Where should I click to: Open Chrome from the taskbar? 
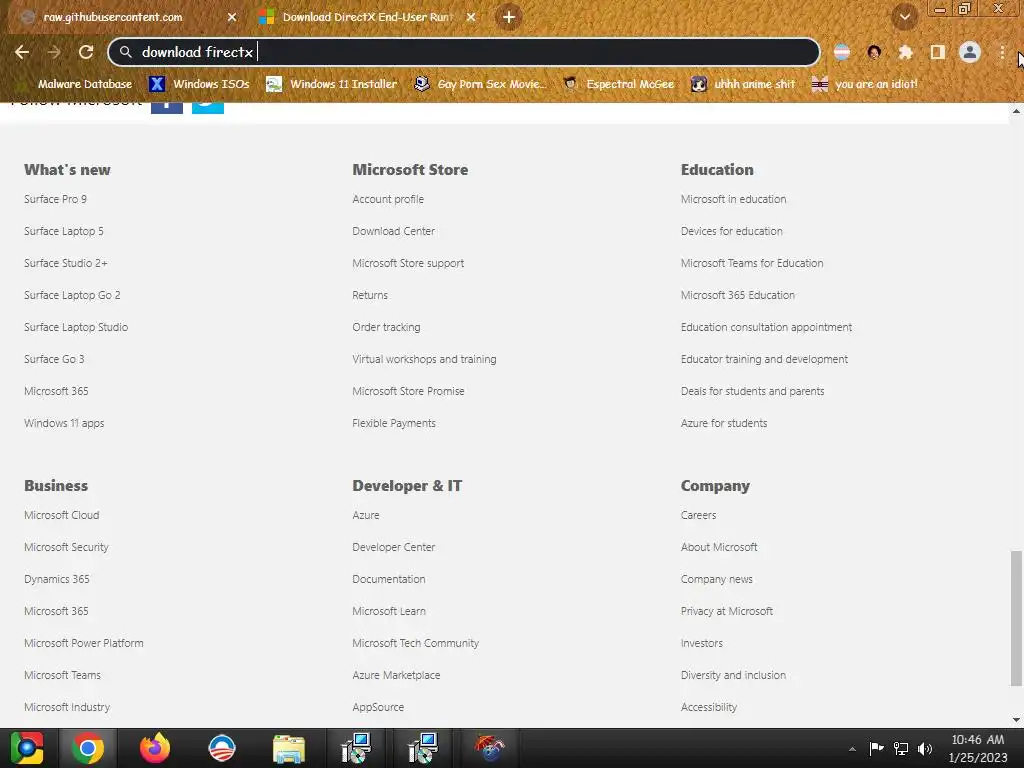click(x=88, y=748)
